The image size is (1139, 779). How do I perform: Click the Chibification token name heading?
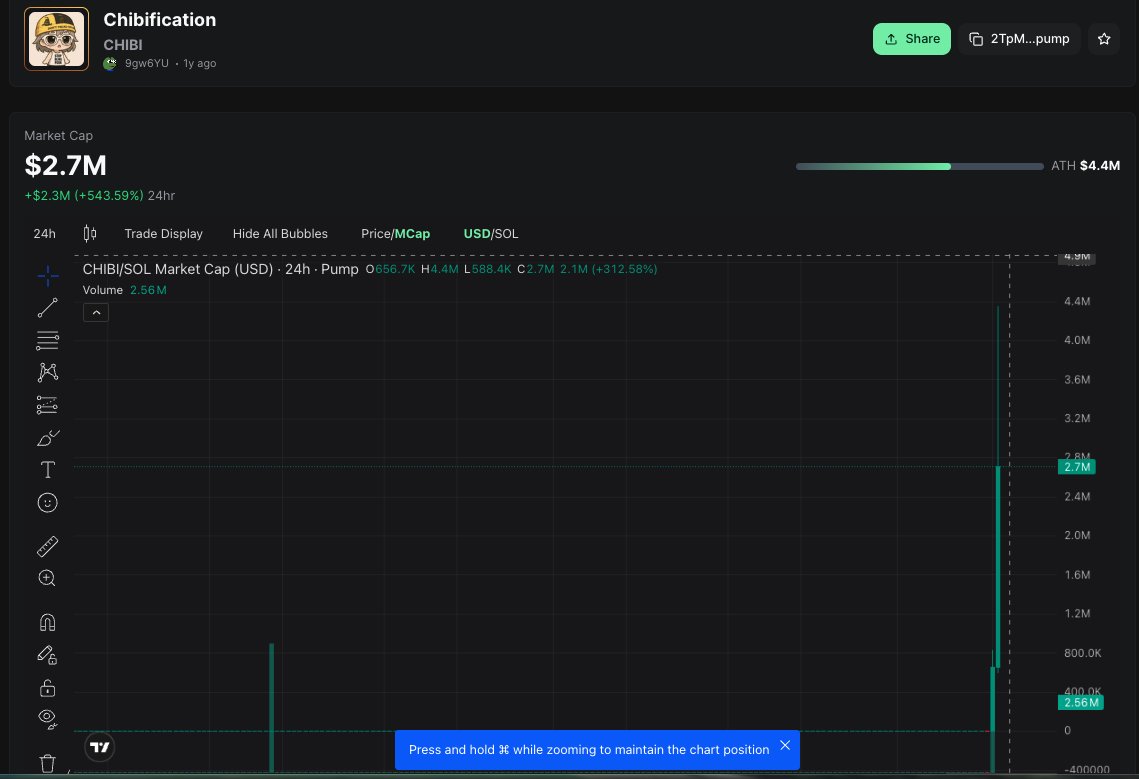point(160,20)
